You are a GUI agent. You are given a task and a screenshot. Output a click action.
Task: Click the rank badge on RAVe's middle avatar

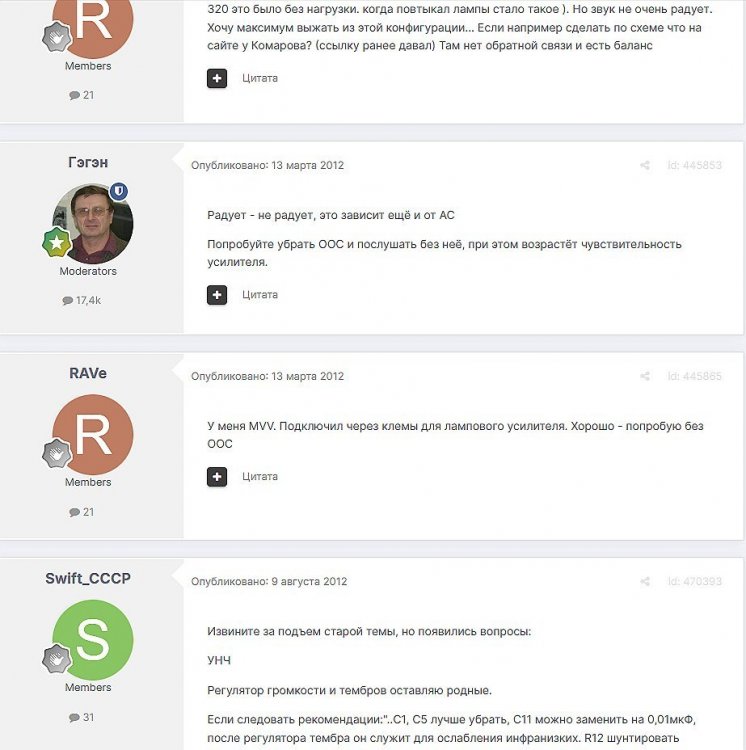[56, 453]
